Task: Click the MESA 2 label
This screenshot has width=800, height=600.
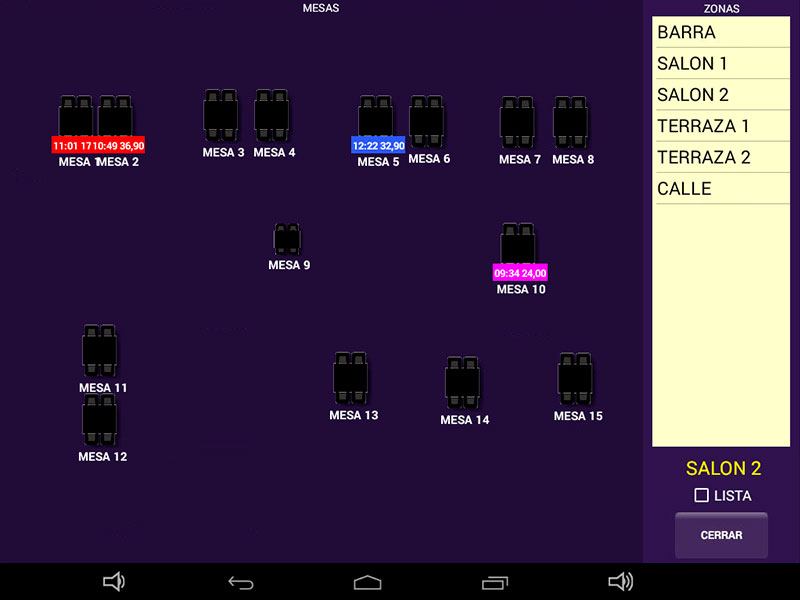Action: pos(118,162)
